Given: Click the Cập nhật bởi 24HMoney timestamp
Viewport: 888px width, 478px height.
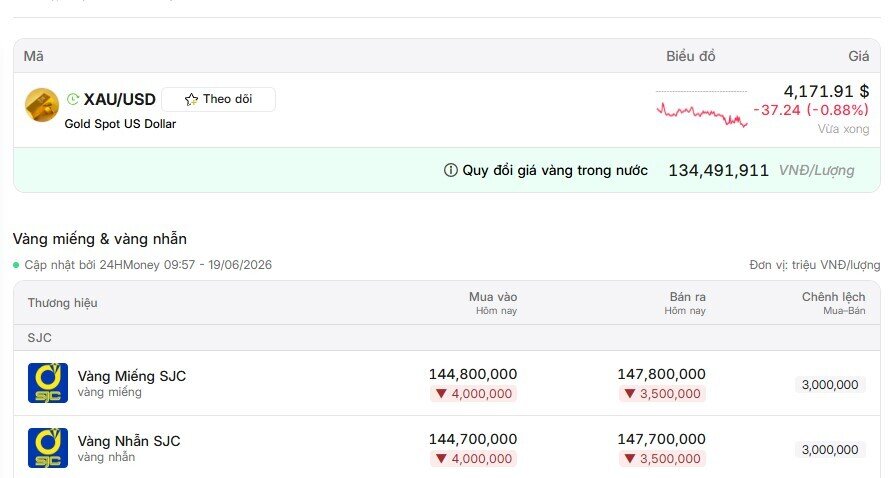Looking at the screenshot, I should [148, 265].
